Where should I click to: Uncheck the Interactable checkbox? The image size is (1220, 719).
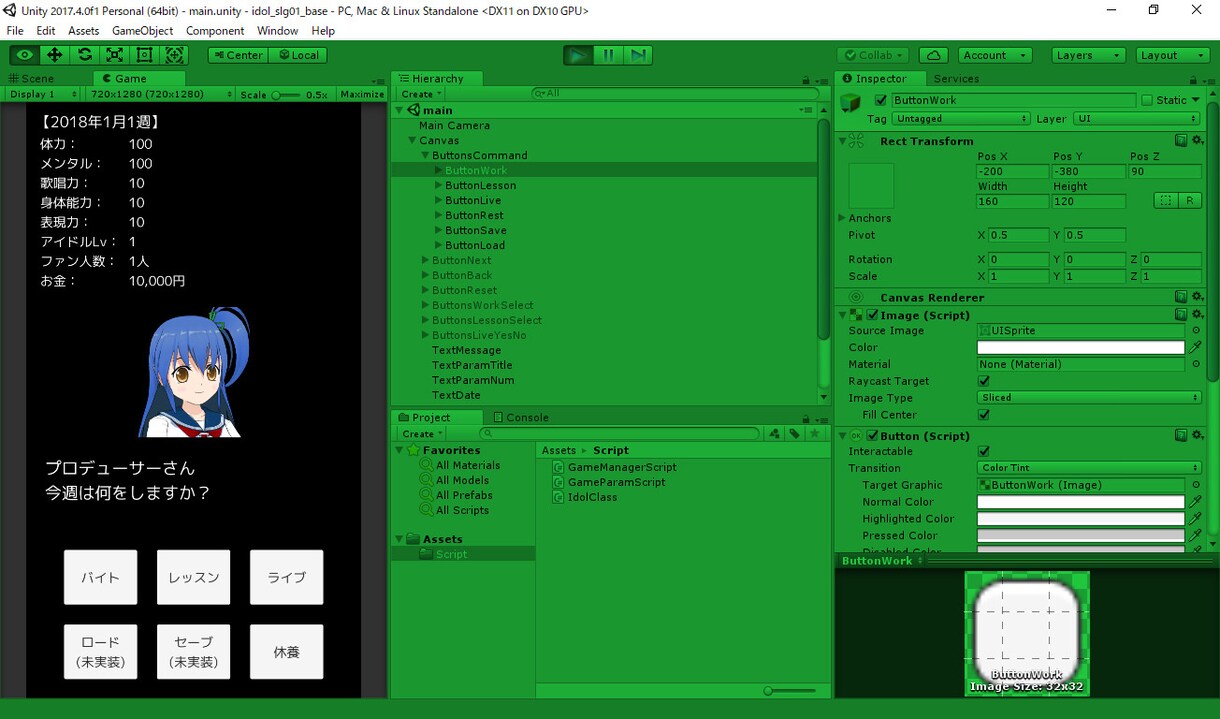tap(984, 451)
